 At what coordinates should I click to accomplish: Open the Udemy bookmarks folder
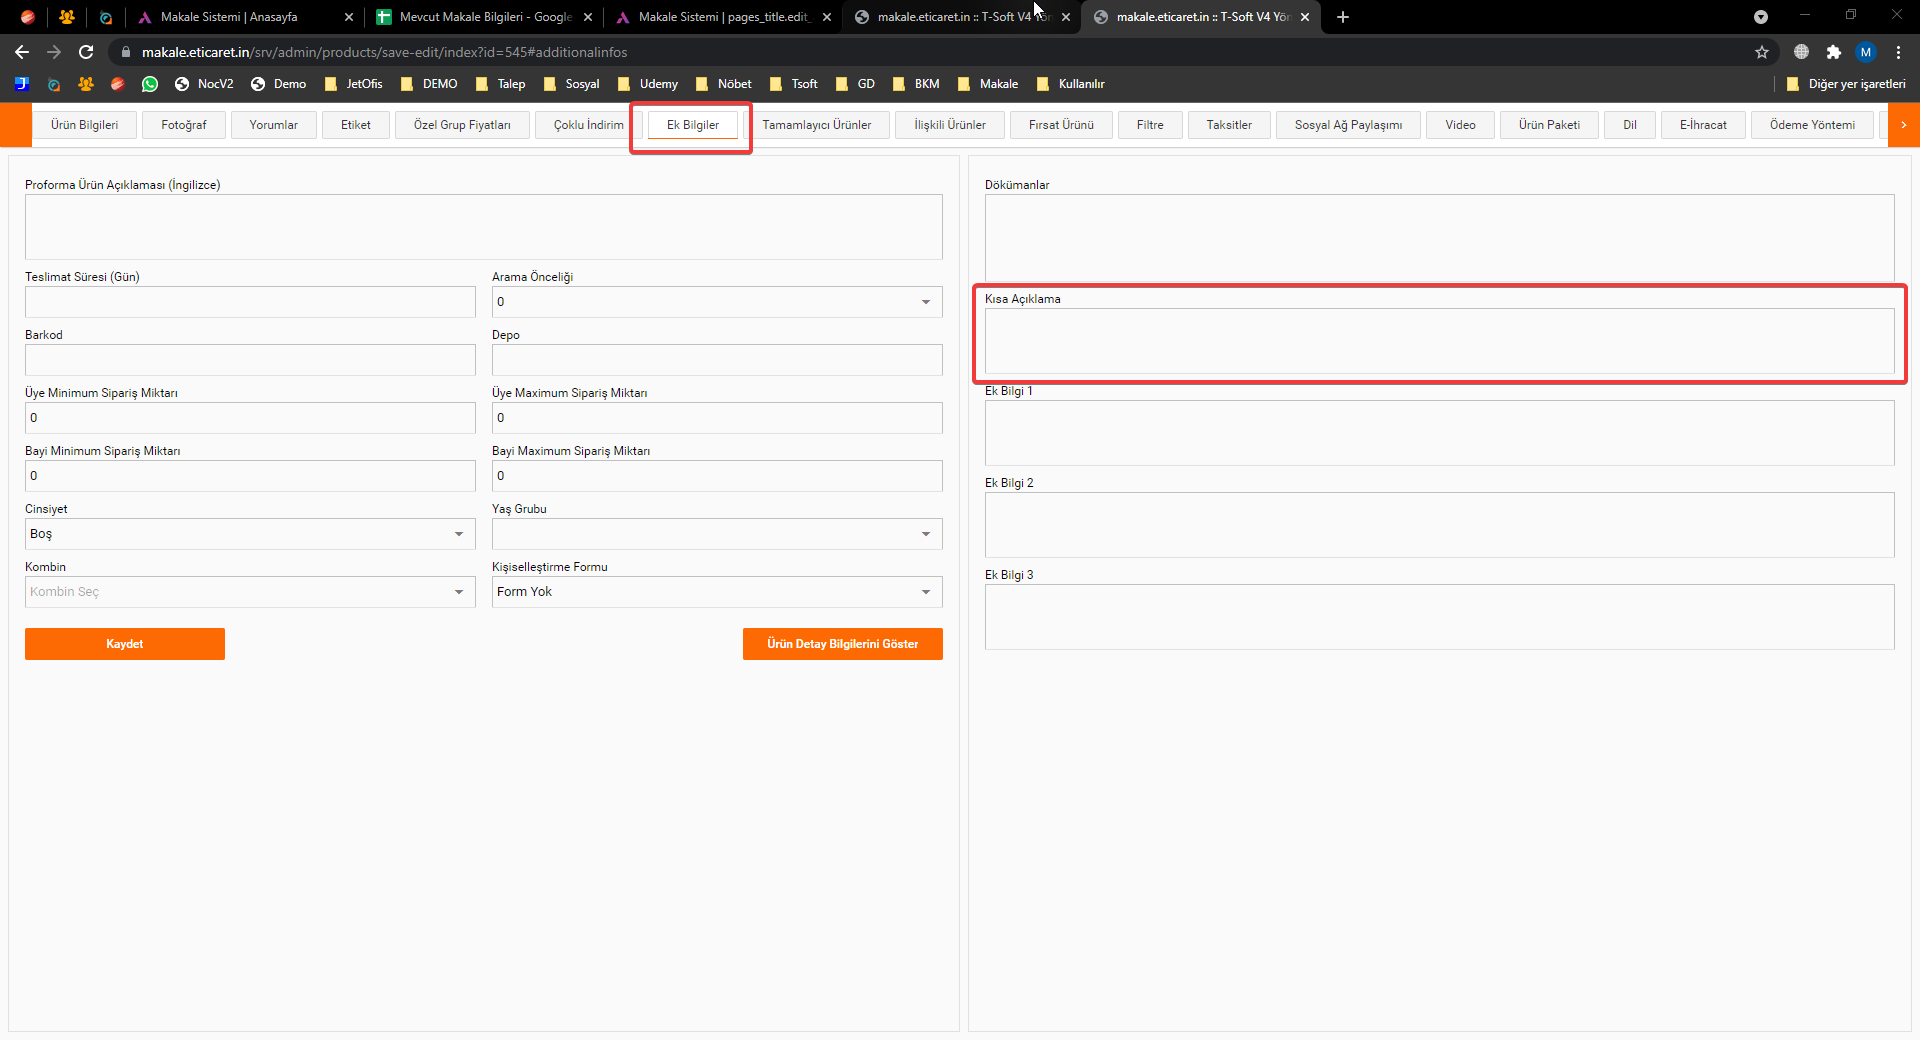click(x=648, y=84)
